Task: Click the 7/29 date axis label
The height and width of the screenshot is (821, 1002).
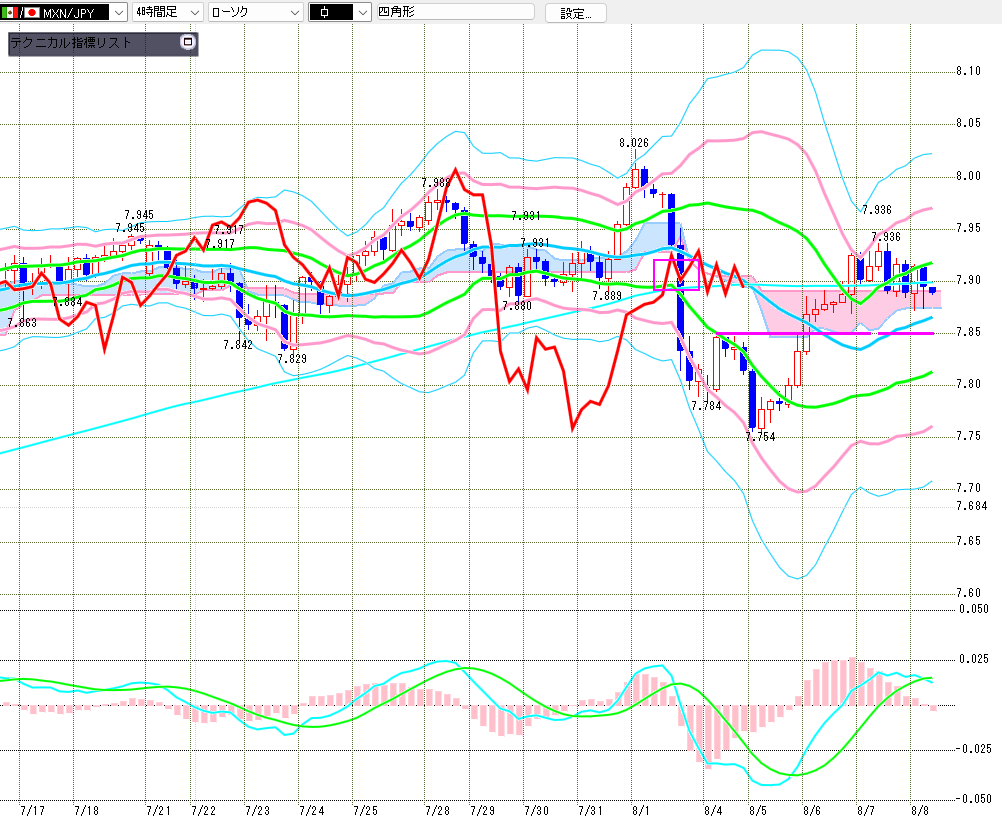Action: [x=482, y=811]
